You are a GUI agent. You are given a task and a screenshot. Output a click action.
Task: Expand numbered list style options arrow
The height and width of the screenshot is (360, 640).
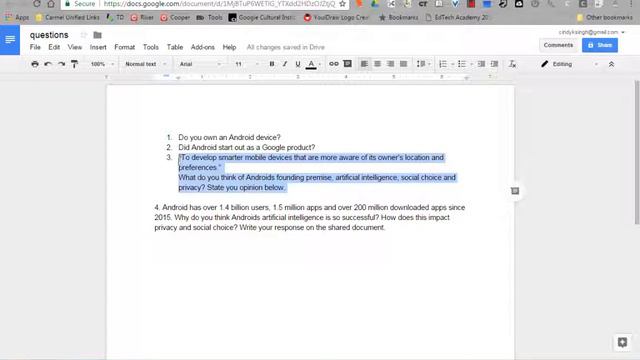pyautogui.click(x=452, y=64)
